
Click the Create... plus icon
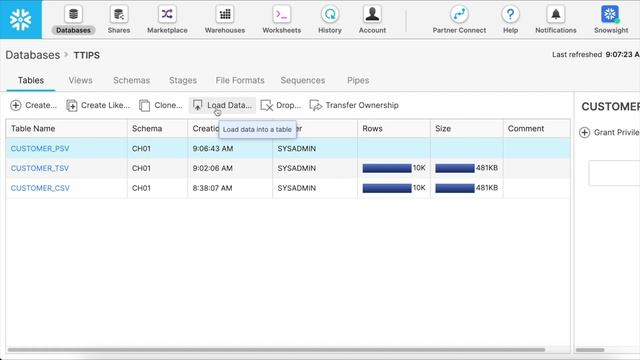pyautogui.click(x=16, y=105)
